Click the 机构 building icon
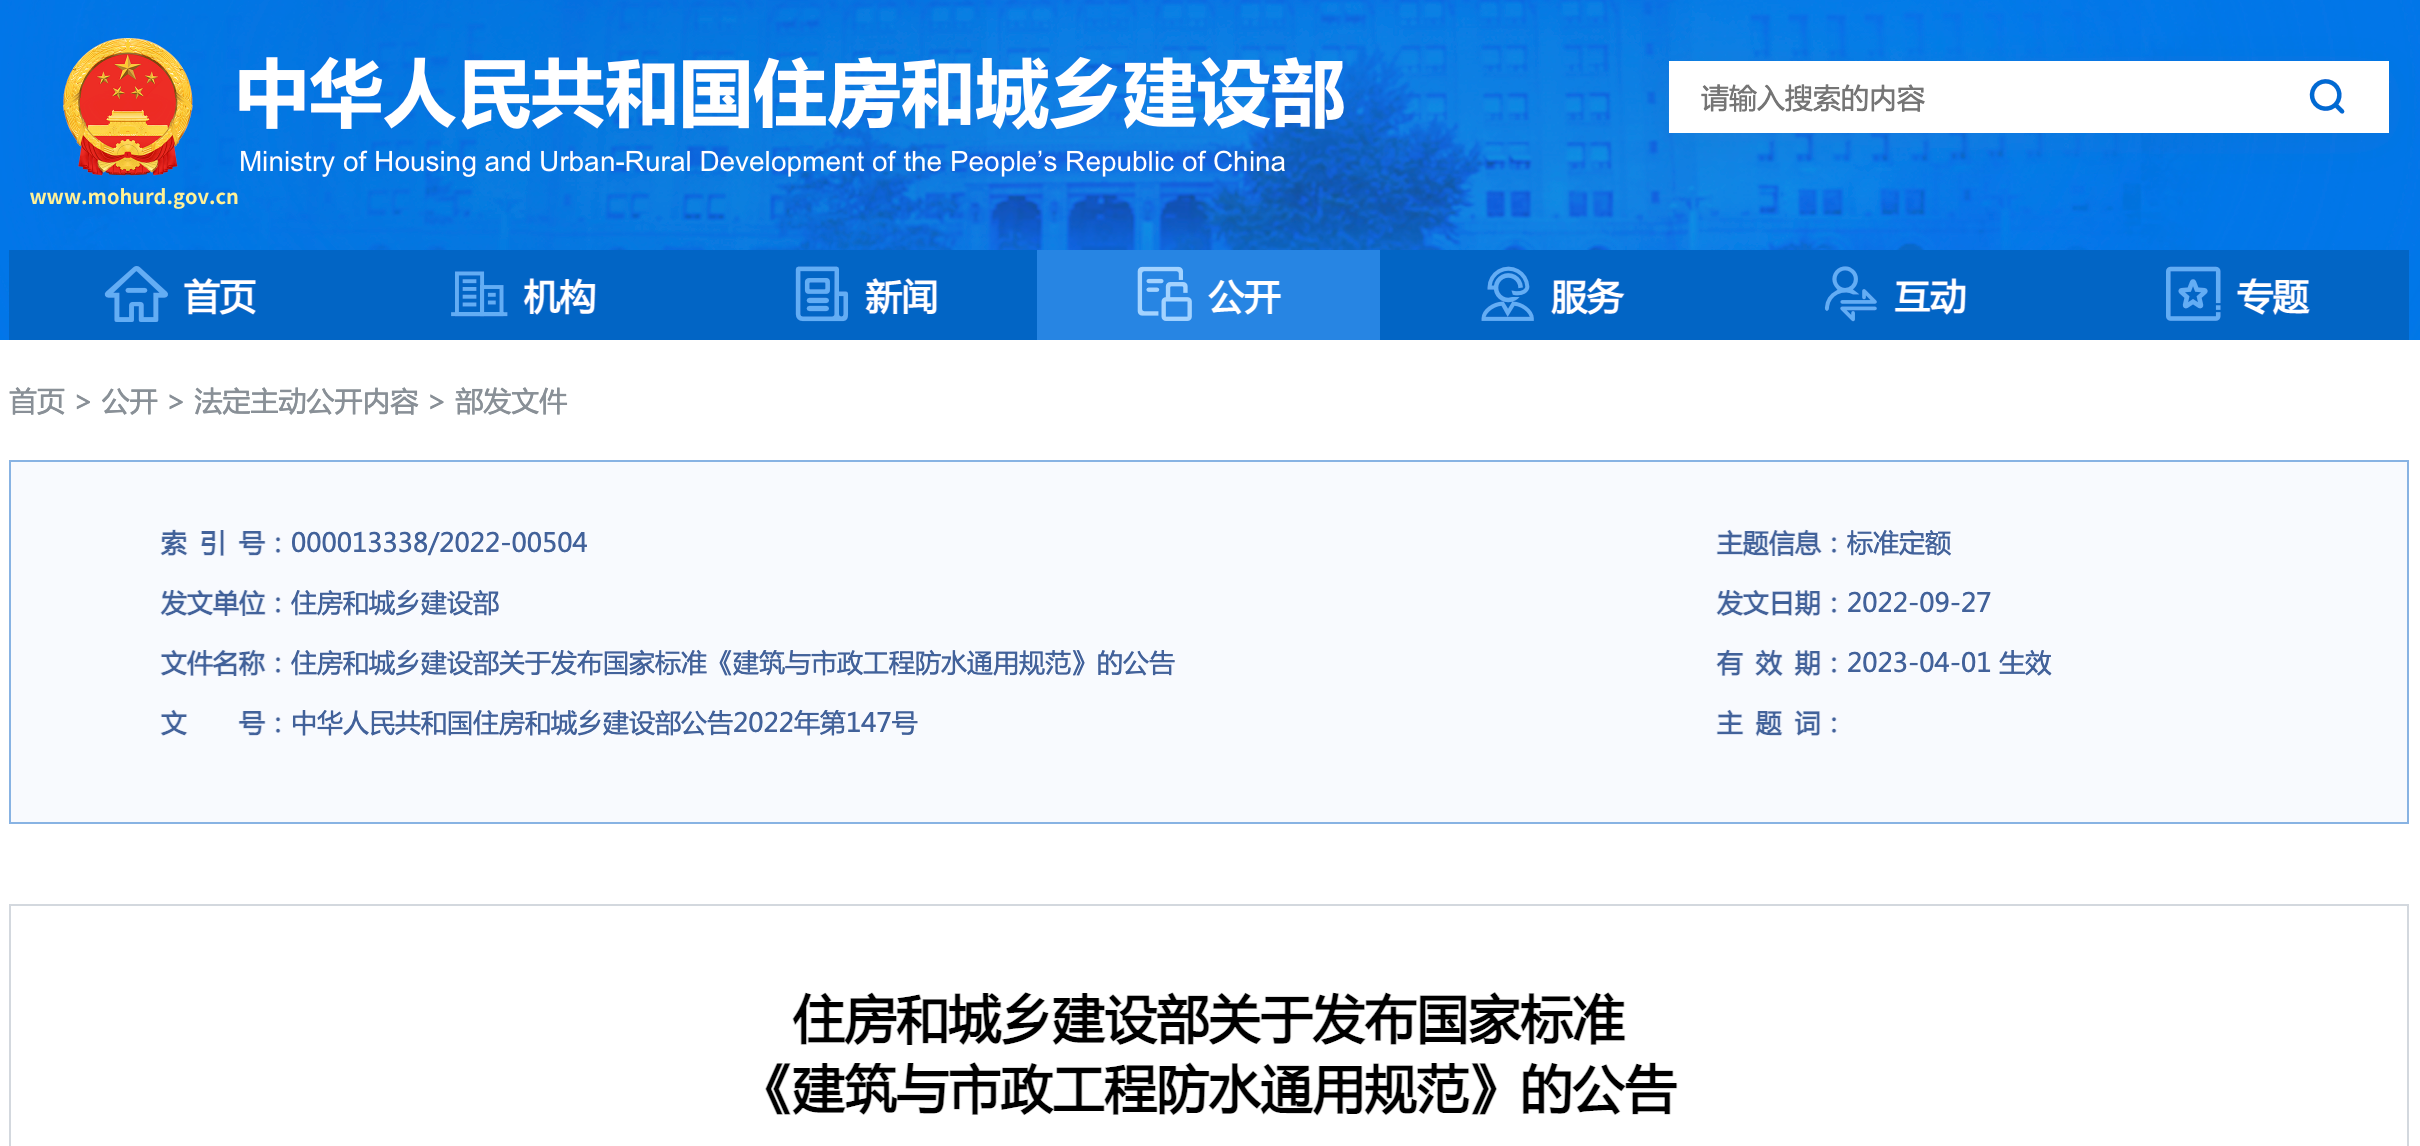 click(477, 296)
